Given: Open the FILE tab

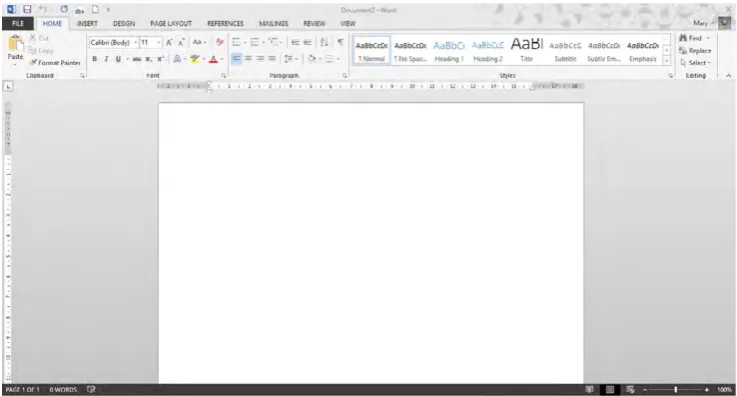Looking at the screenshot, I should (x=18, y=23).
